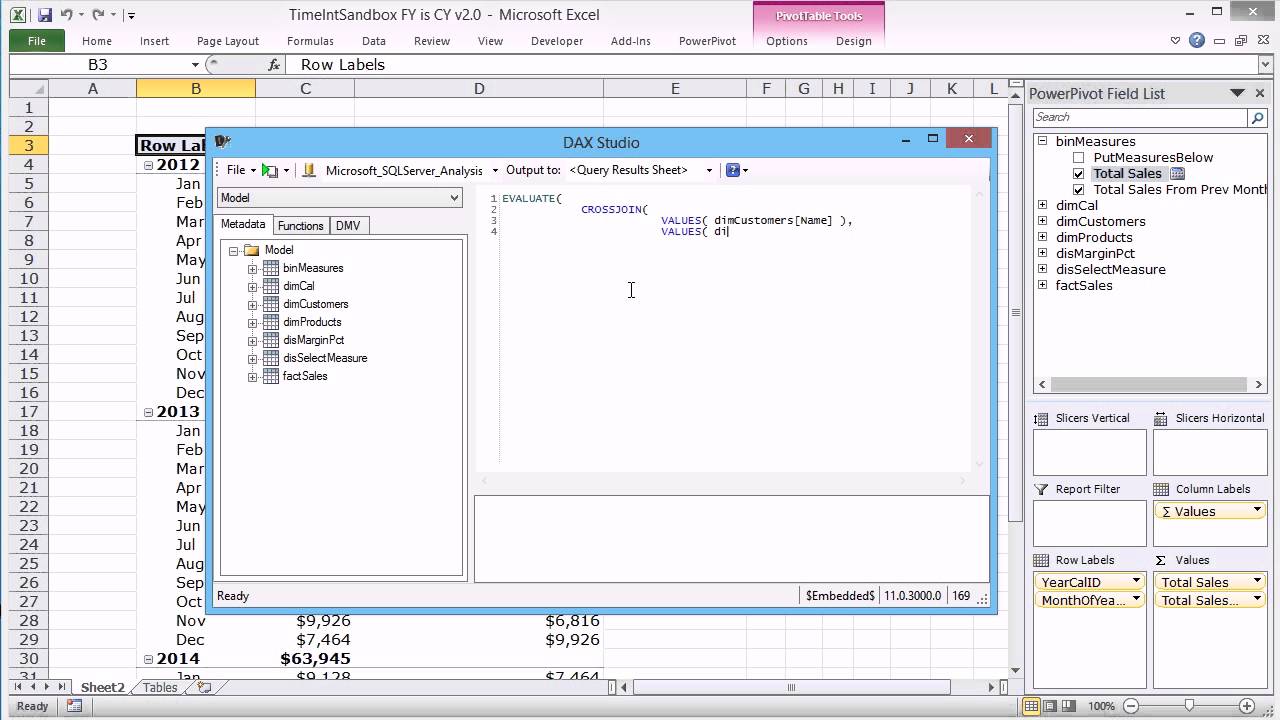Collapse the 2012 year group in the pivot table
Viewport: 1280px width, 720px height.
pyautogui.click(x=148, y=165)
